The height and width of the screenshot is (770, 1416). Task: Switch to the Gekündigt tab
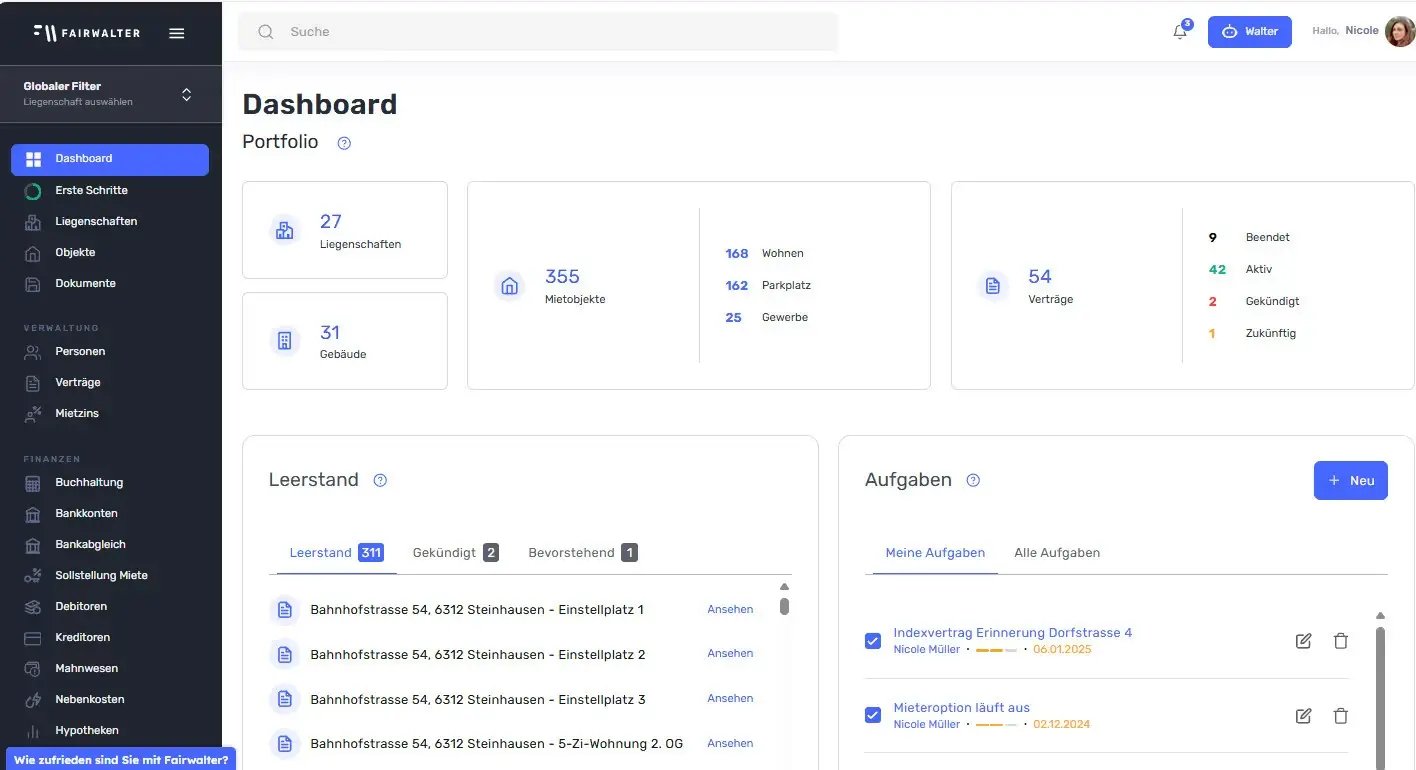pos(454,552)
